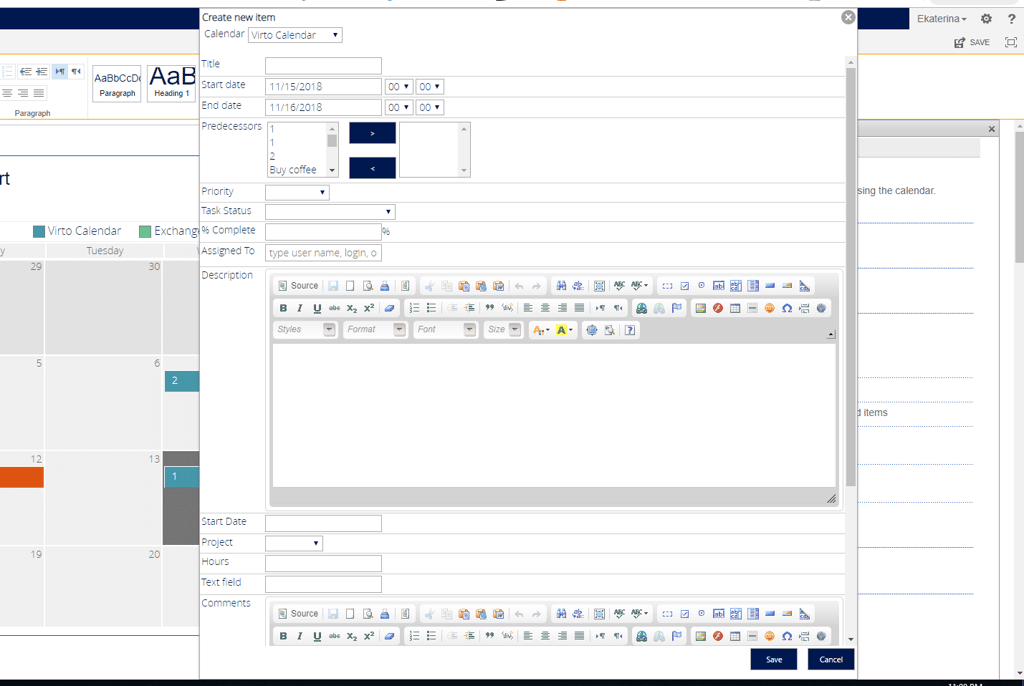
Task: Click the Save button in dialog
Action: click(x=774, y=659)
